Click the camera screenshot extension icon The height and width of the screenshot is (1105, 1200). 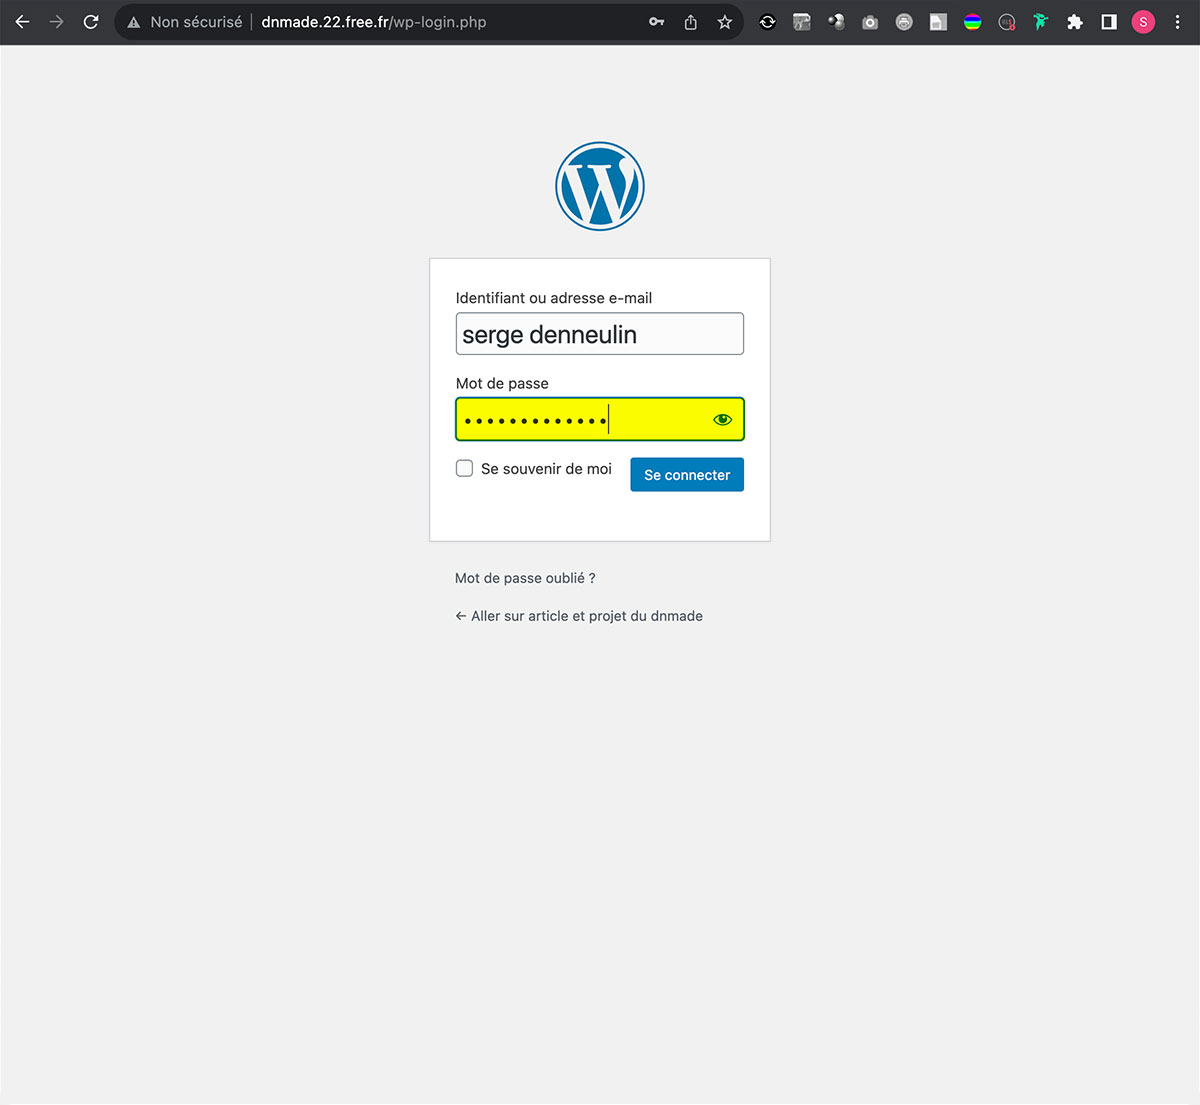point(870,22)
